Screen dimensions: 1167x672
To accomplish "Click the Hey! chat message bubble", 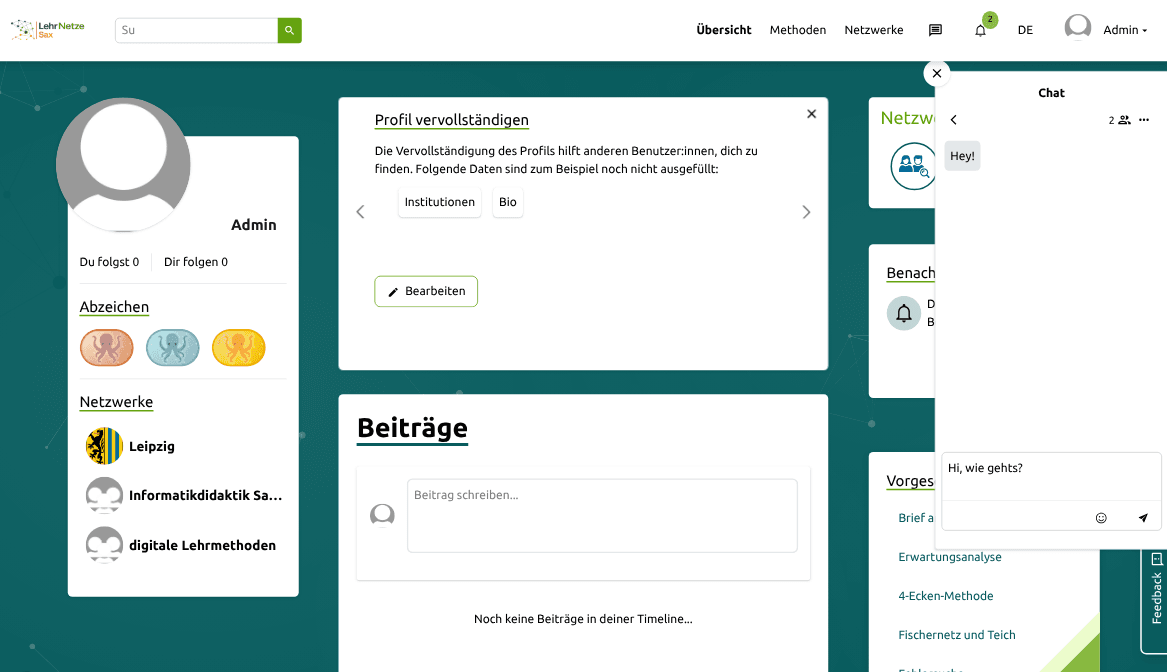I will (962, 156).
